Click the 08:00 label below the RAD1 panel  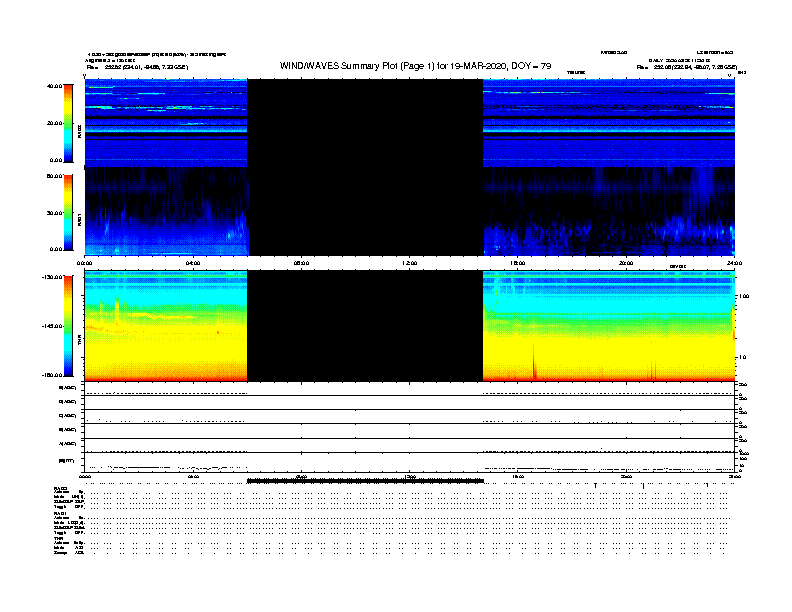(302, 263)
